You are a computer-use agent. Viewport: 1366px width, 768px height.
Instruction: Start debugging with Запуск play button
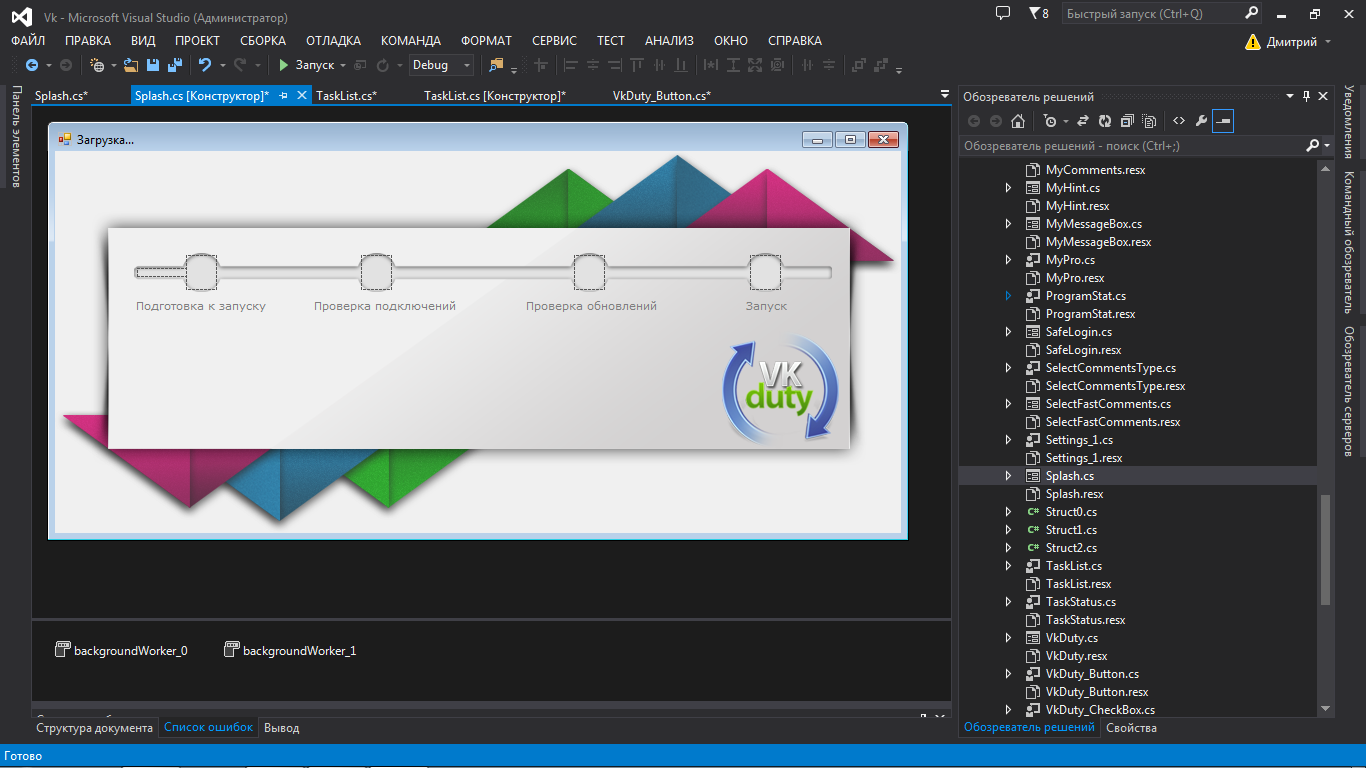coord(306,65)
